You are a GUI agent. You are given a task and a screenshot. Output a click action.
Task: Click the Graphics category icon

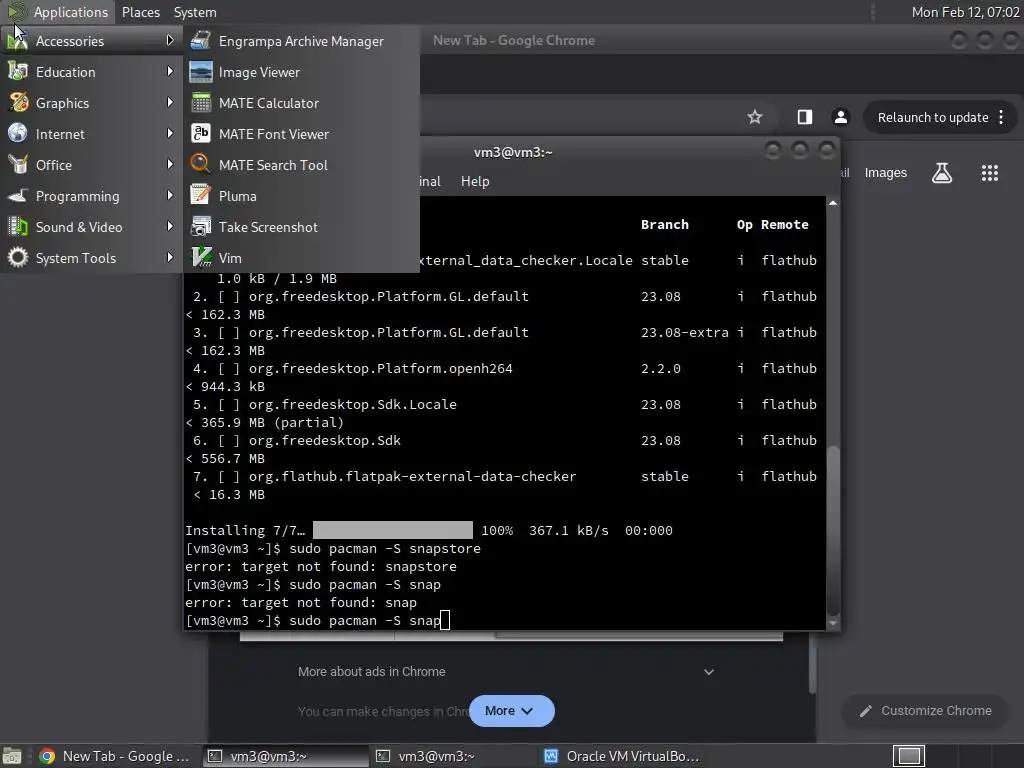18,103
